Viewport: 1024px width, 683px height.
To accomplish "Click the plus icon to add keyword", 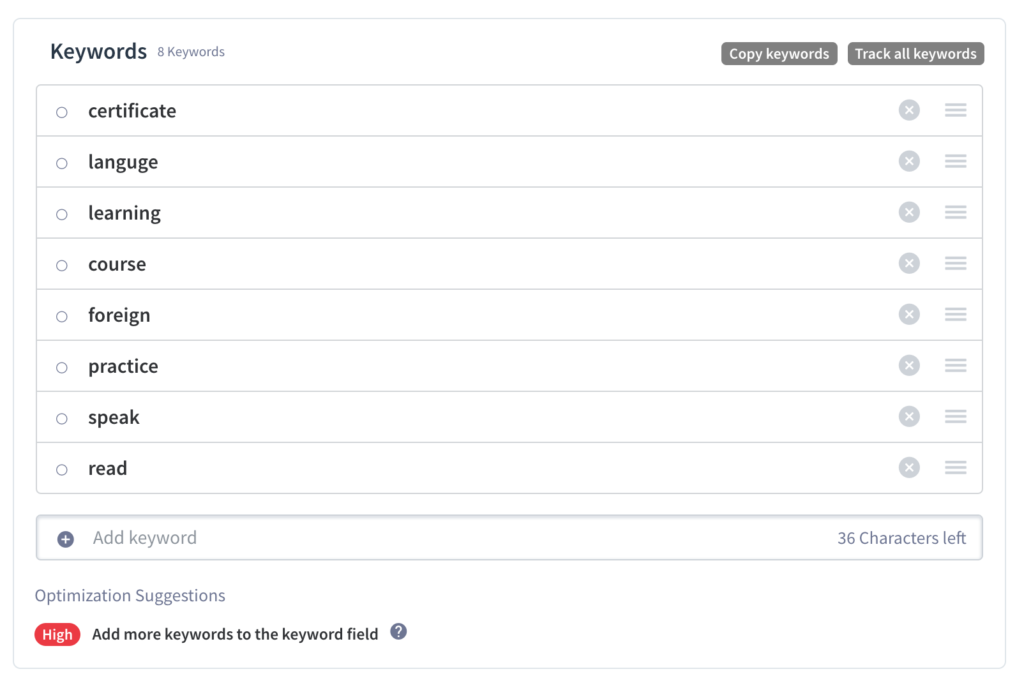I will pos(65,539).
